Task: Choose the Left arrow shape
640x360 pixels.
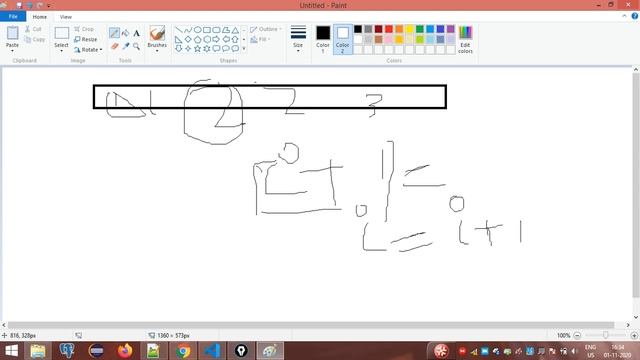Action: coord(226,40)
